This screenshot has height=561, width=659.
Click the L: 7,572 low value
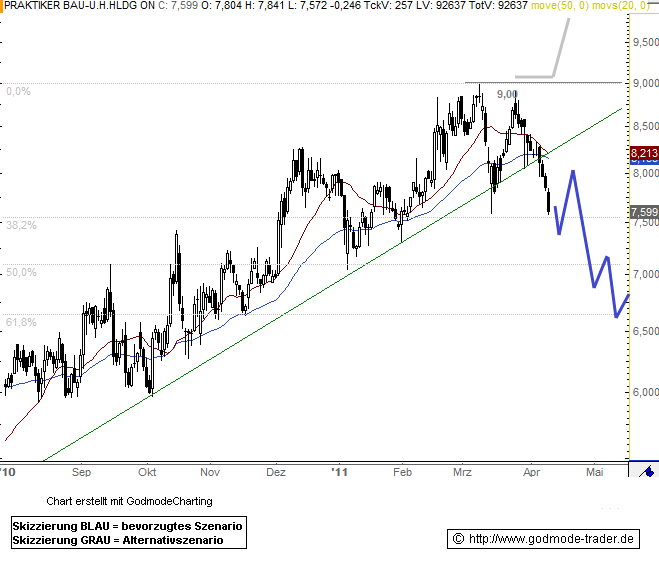pyautogui.click(x=308, y=5)
